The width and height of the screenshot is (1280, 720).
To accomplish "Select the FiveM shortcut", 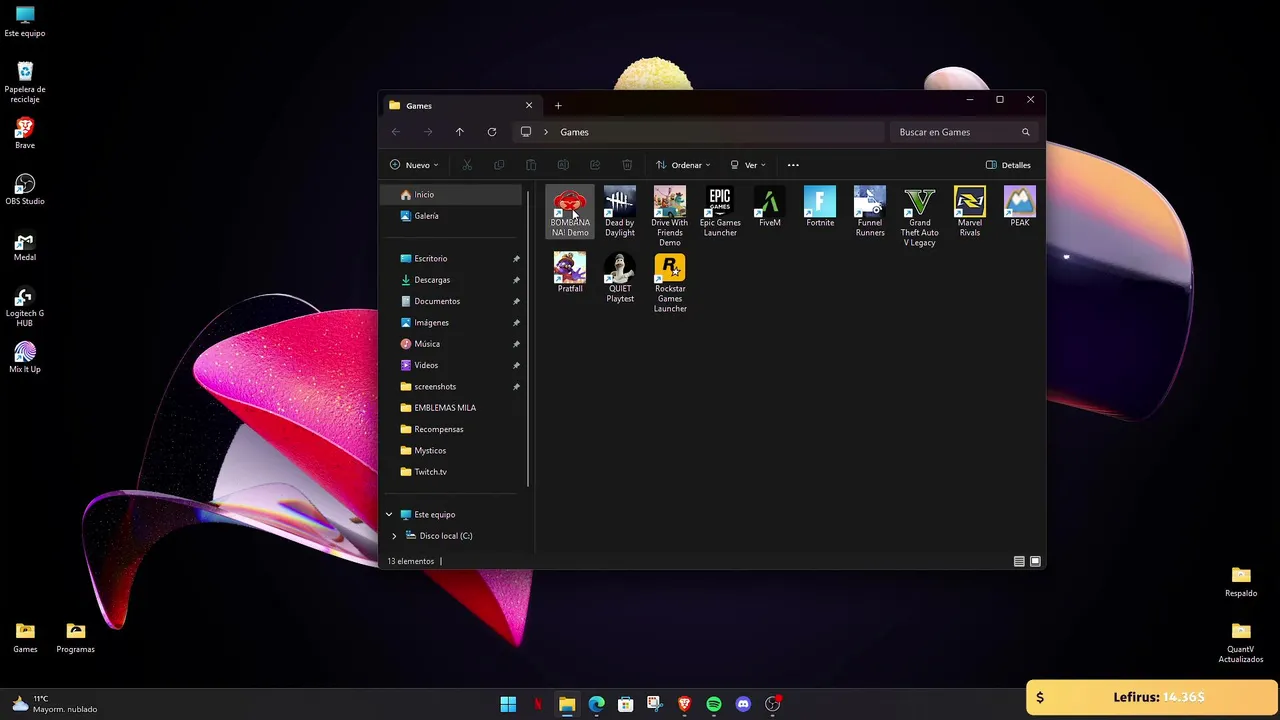I will (770, 207).
